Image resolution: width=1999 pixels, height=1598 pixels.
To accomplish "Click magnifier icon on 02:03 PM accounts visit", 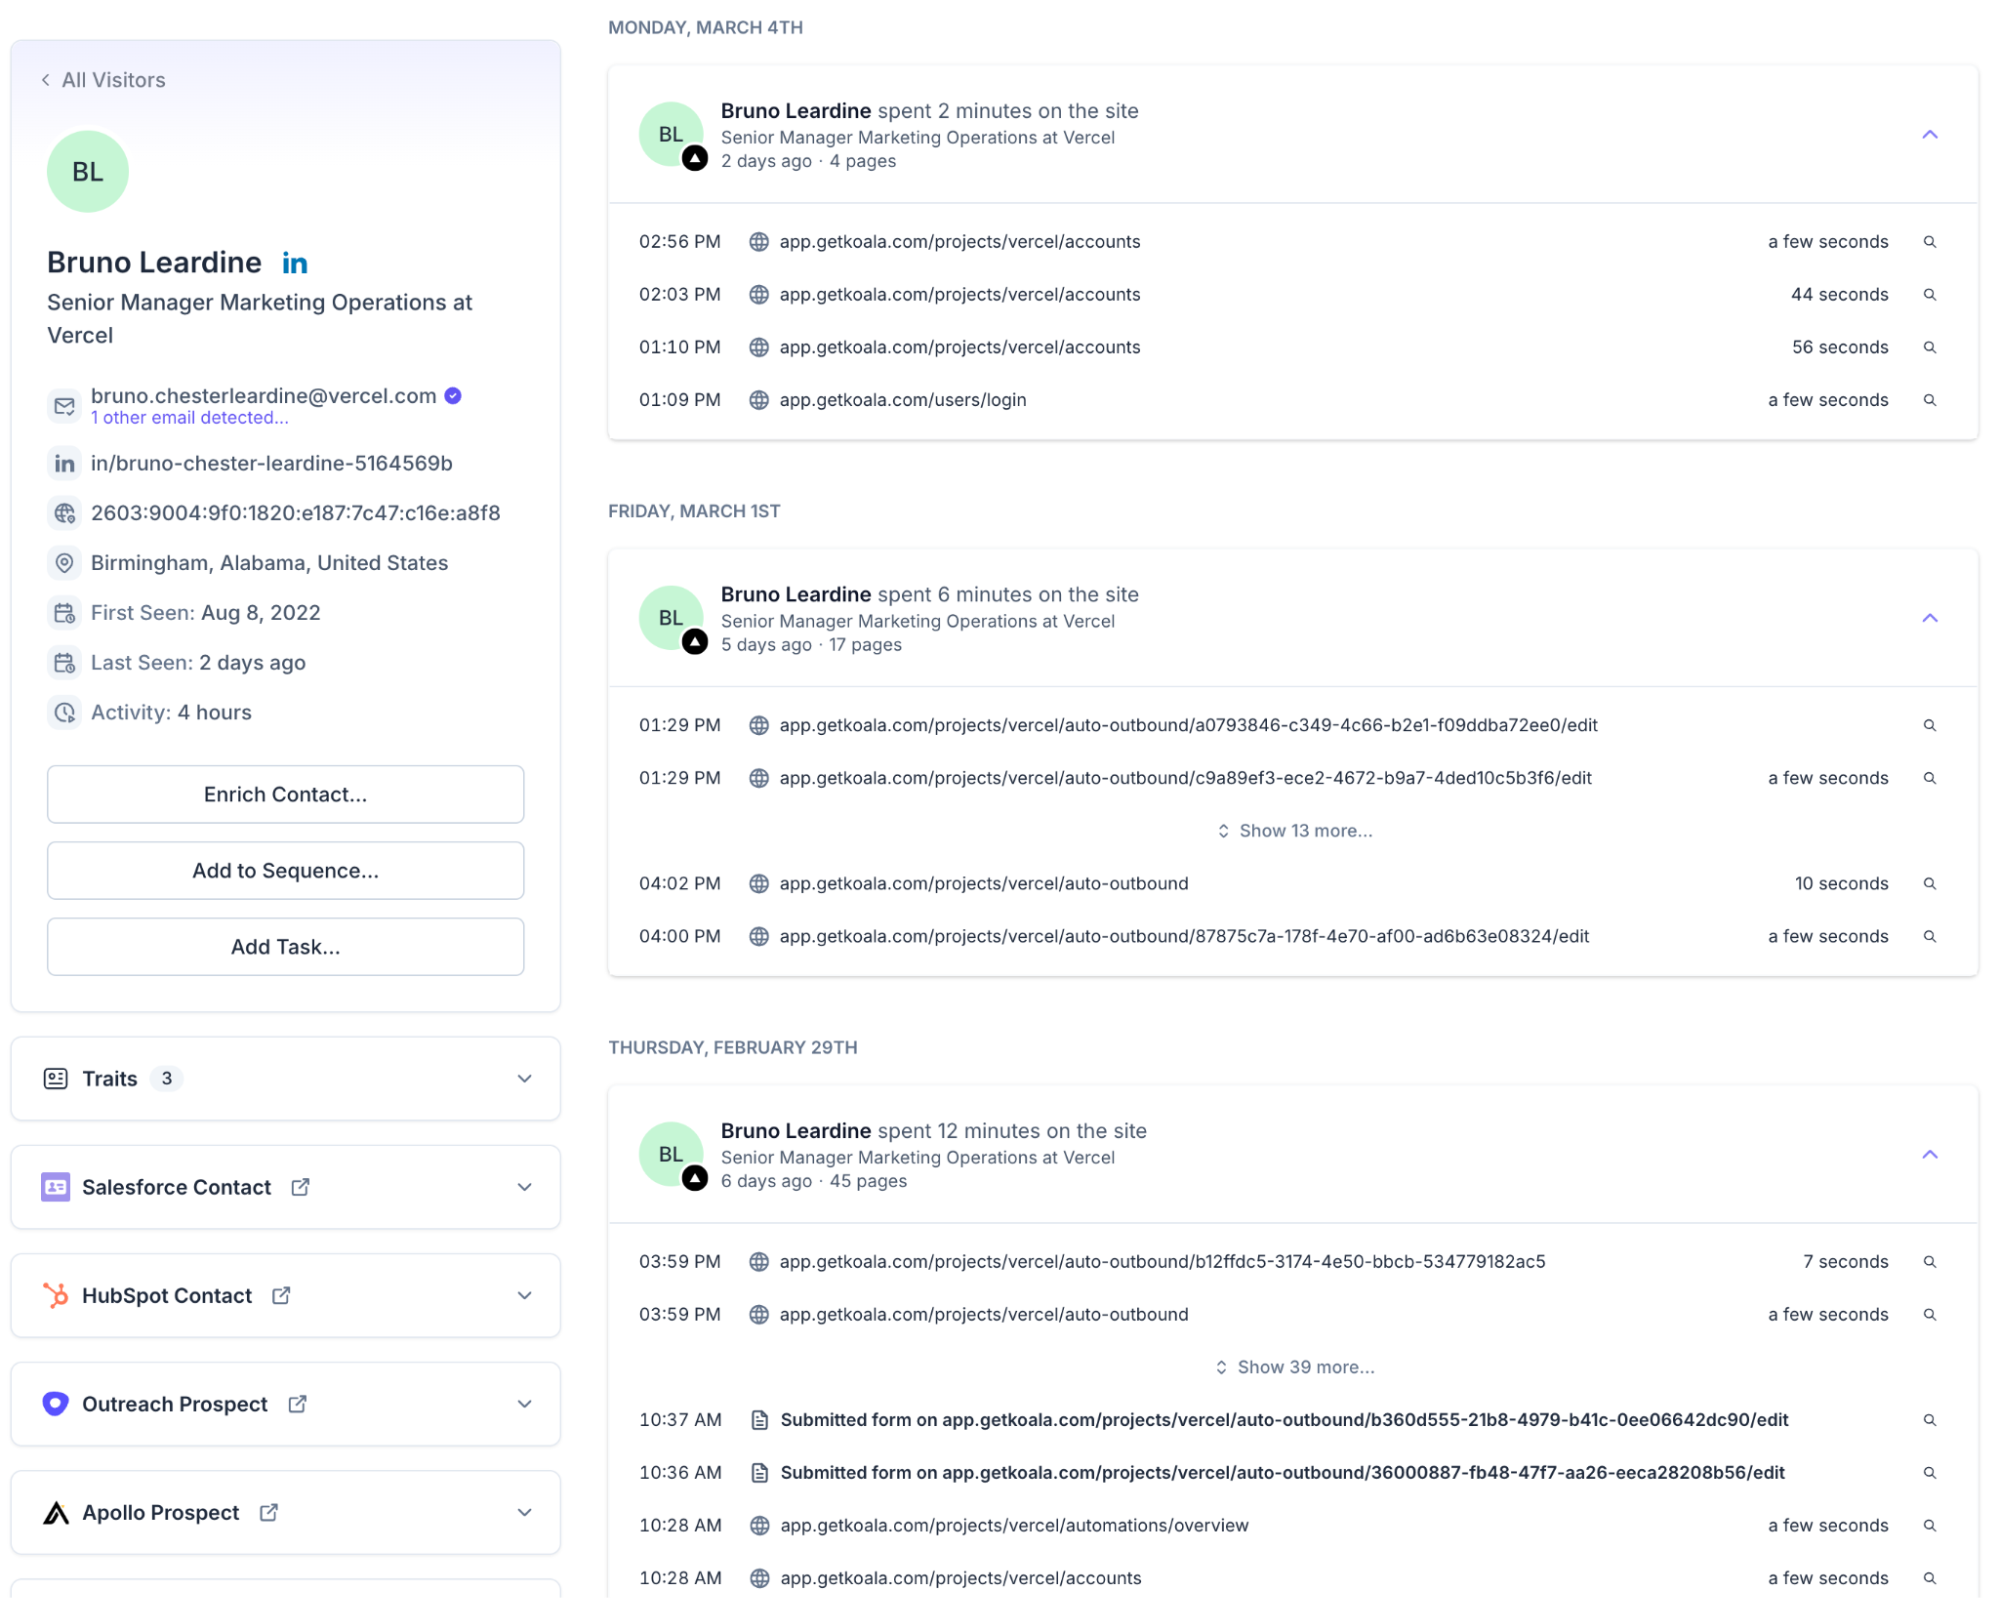I will point(1929,295).
